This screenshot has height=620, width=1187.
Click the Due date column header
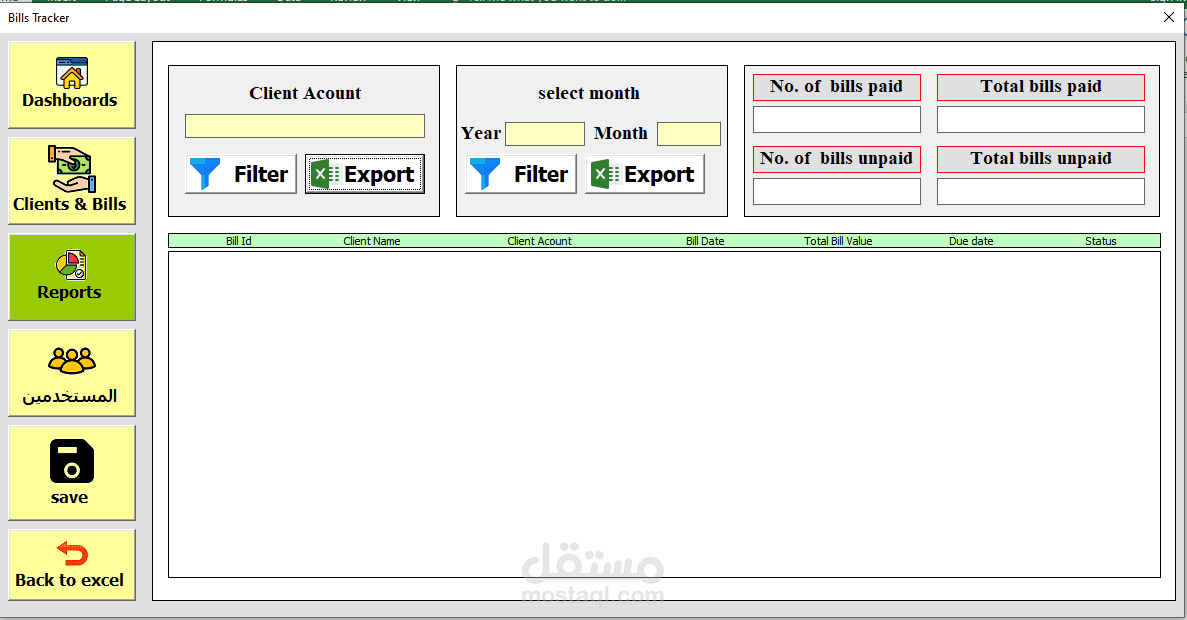tap(971, 241)
